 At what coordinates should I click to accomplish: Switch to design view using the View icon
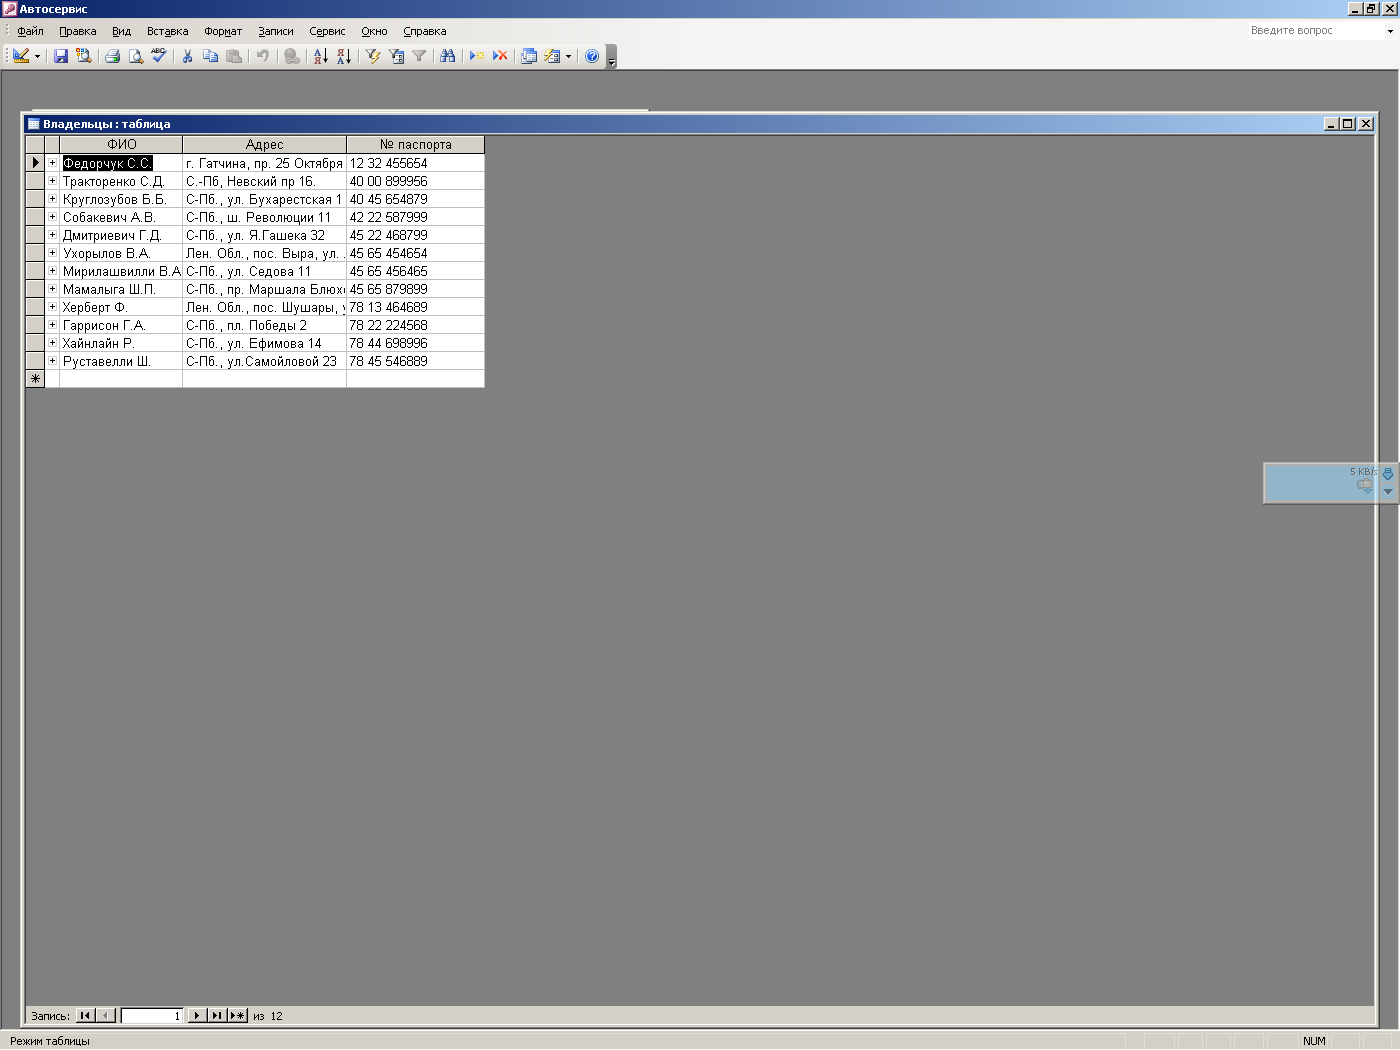coord(21,56)
